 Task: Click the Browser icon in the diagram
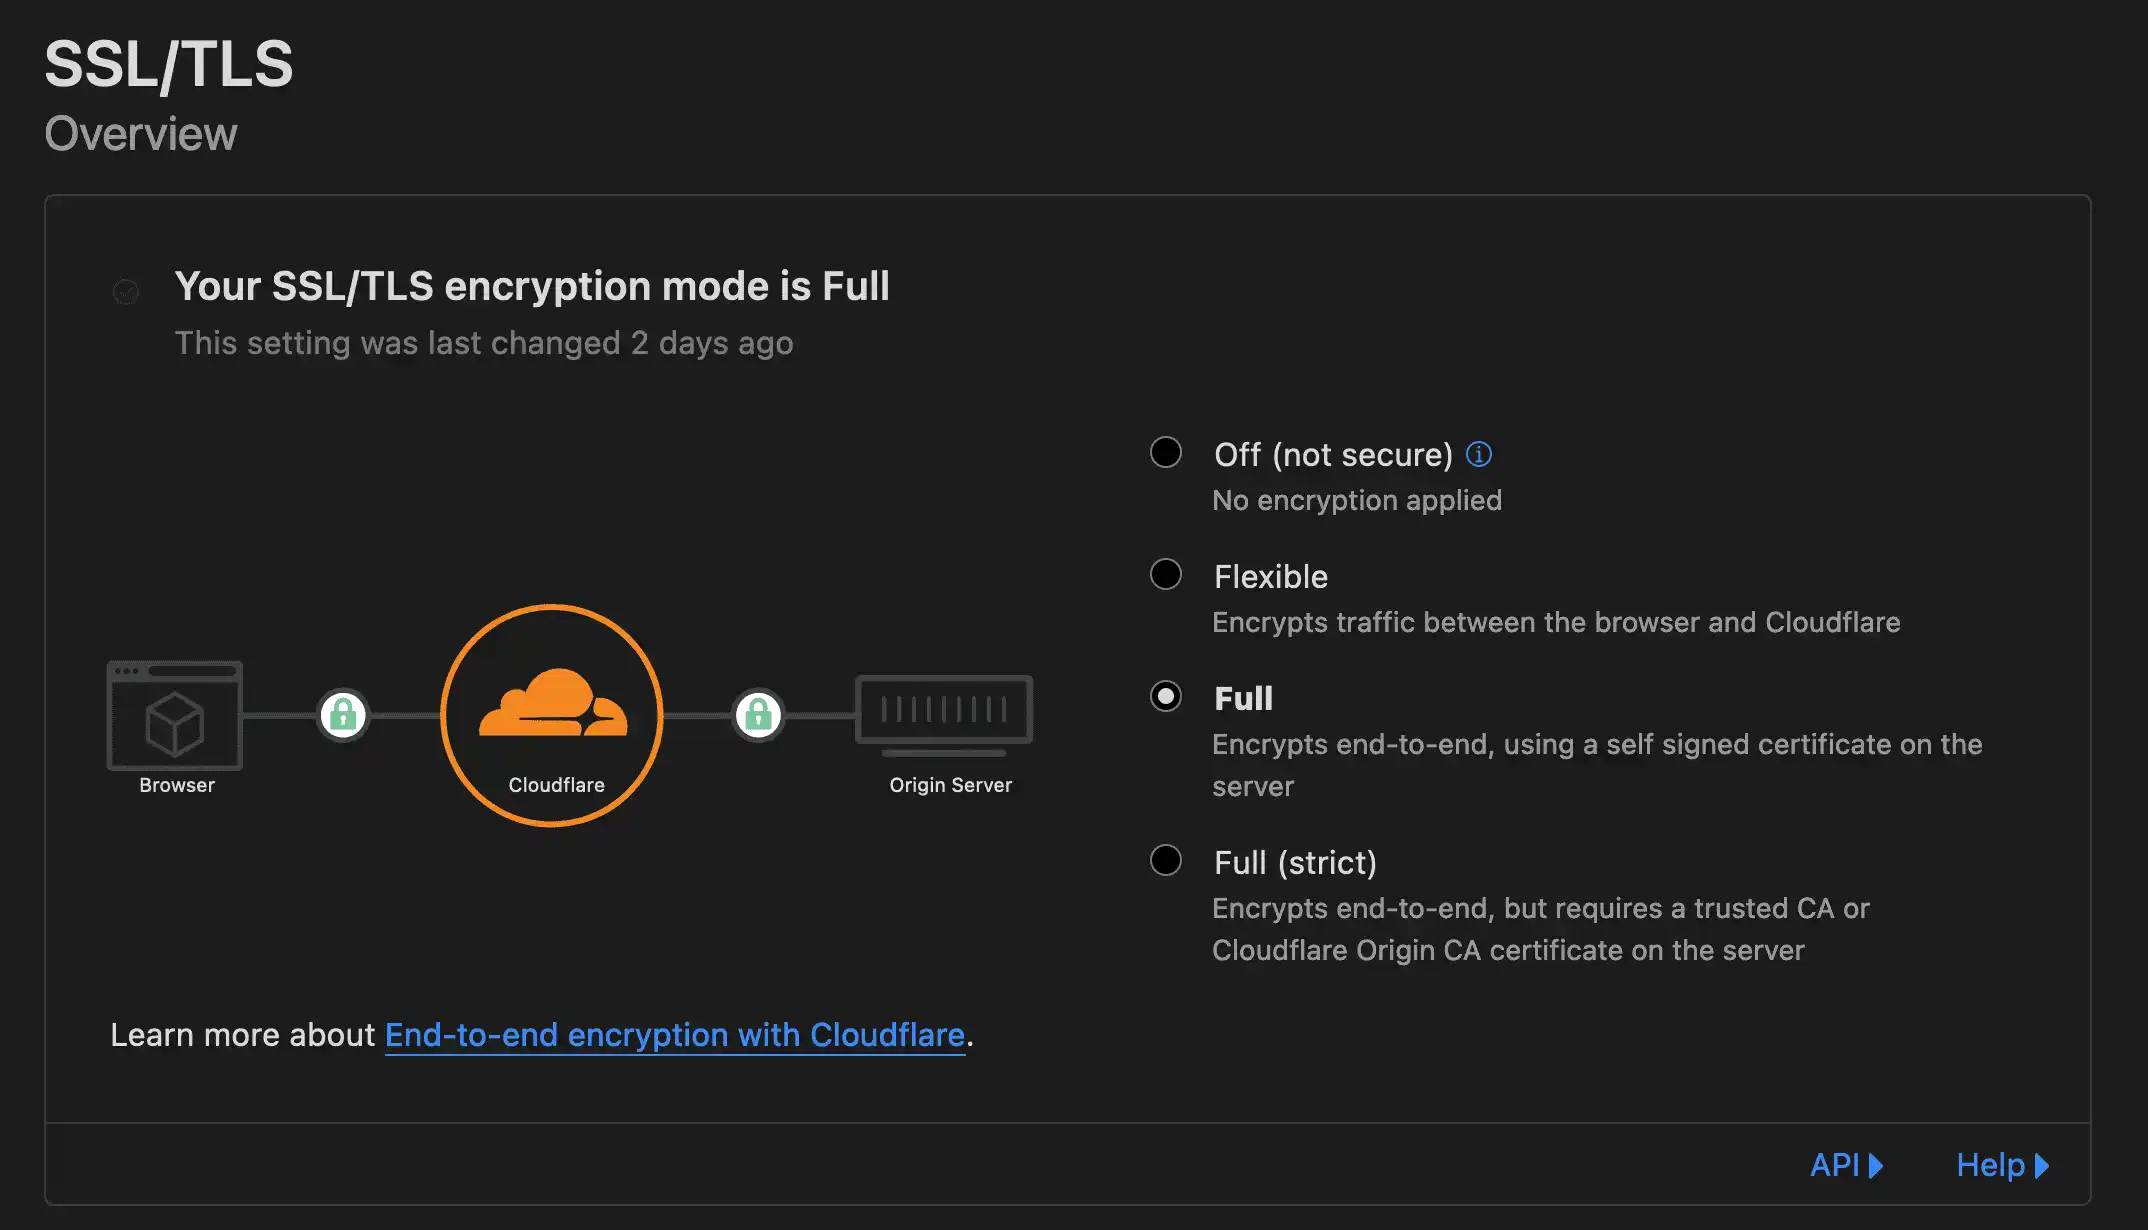click(x=174, y=715)
